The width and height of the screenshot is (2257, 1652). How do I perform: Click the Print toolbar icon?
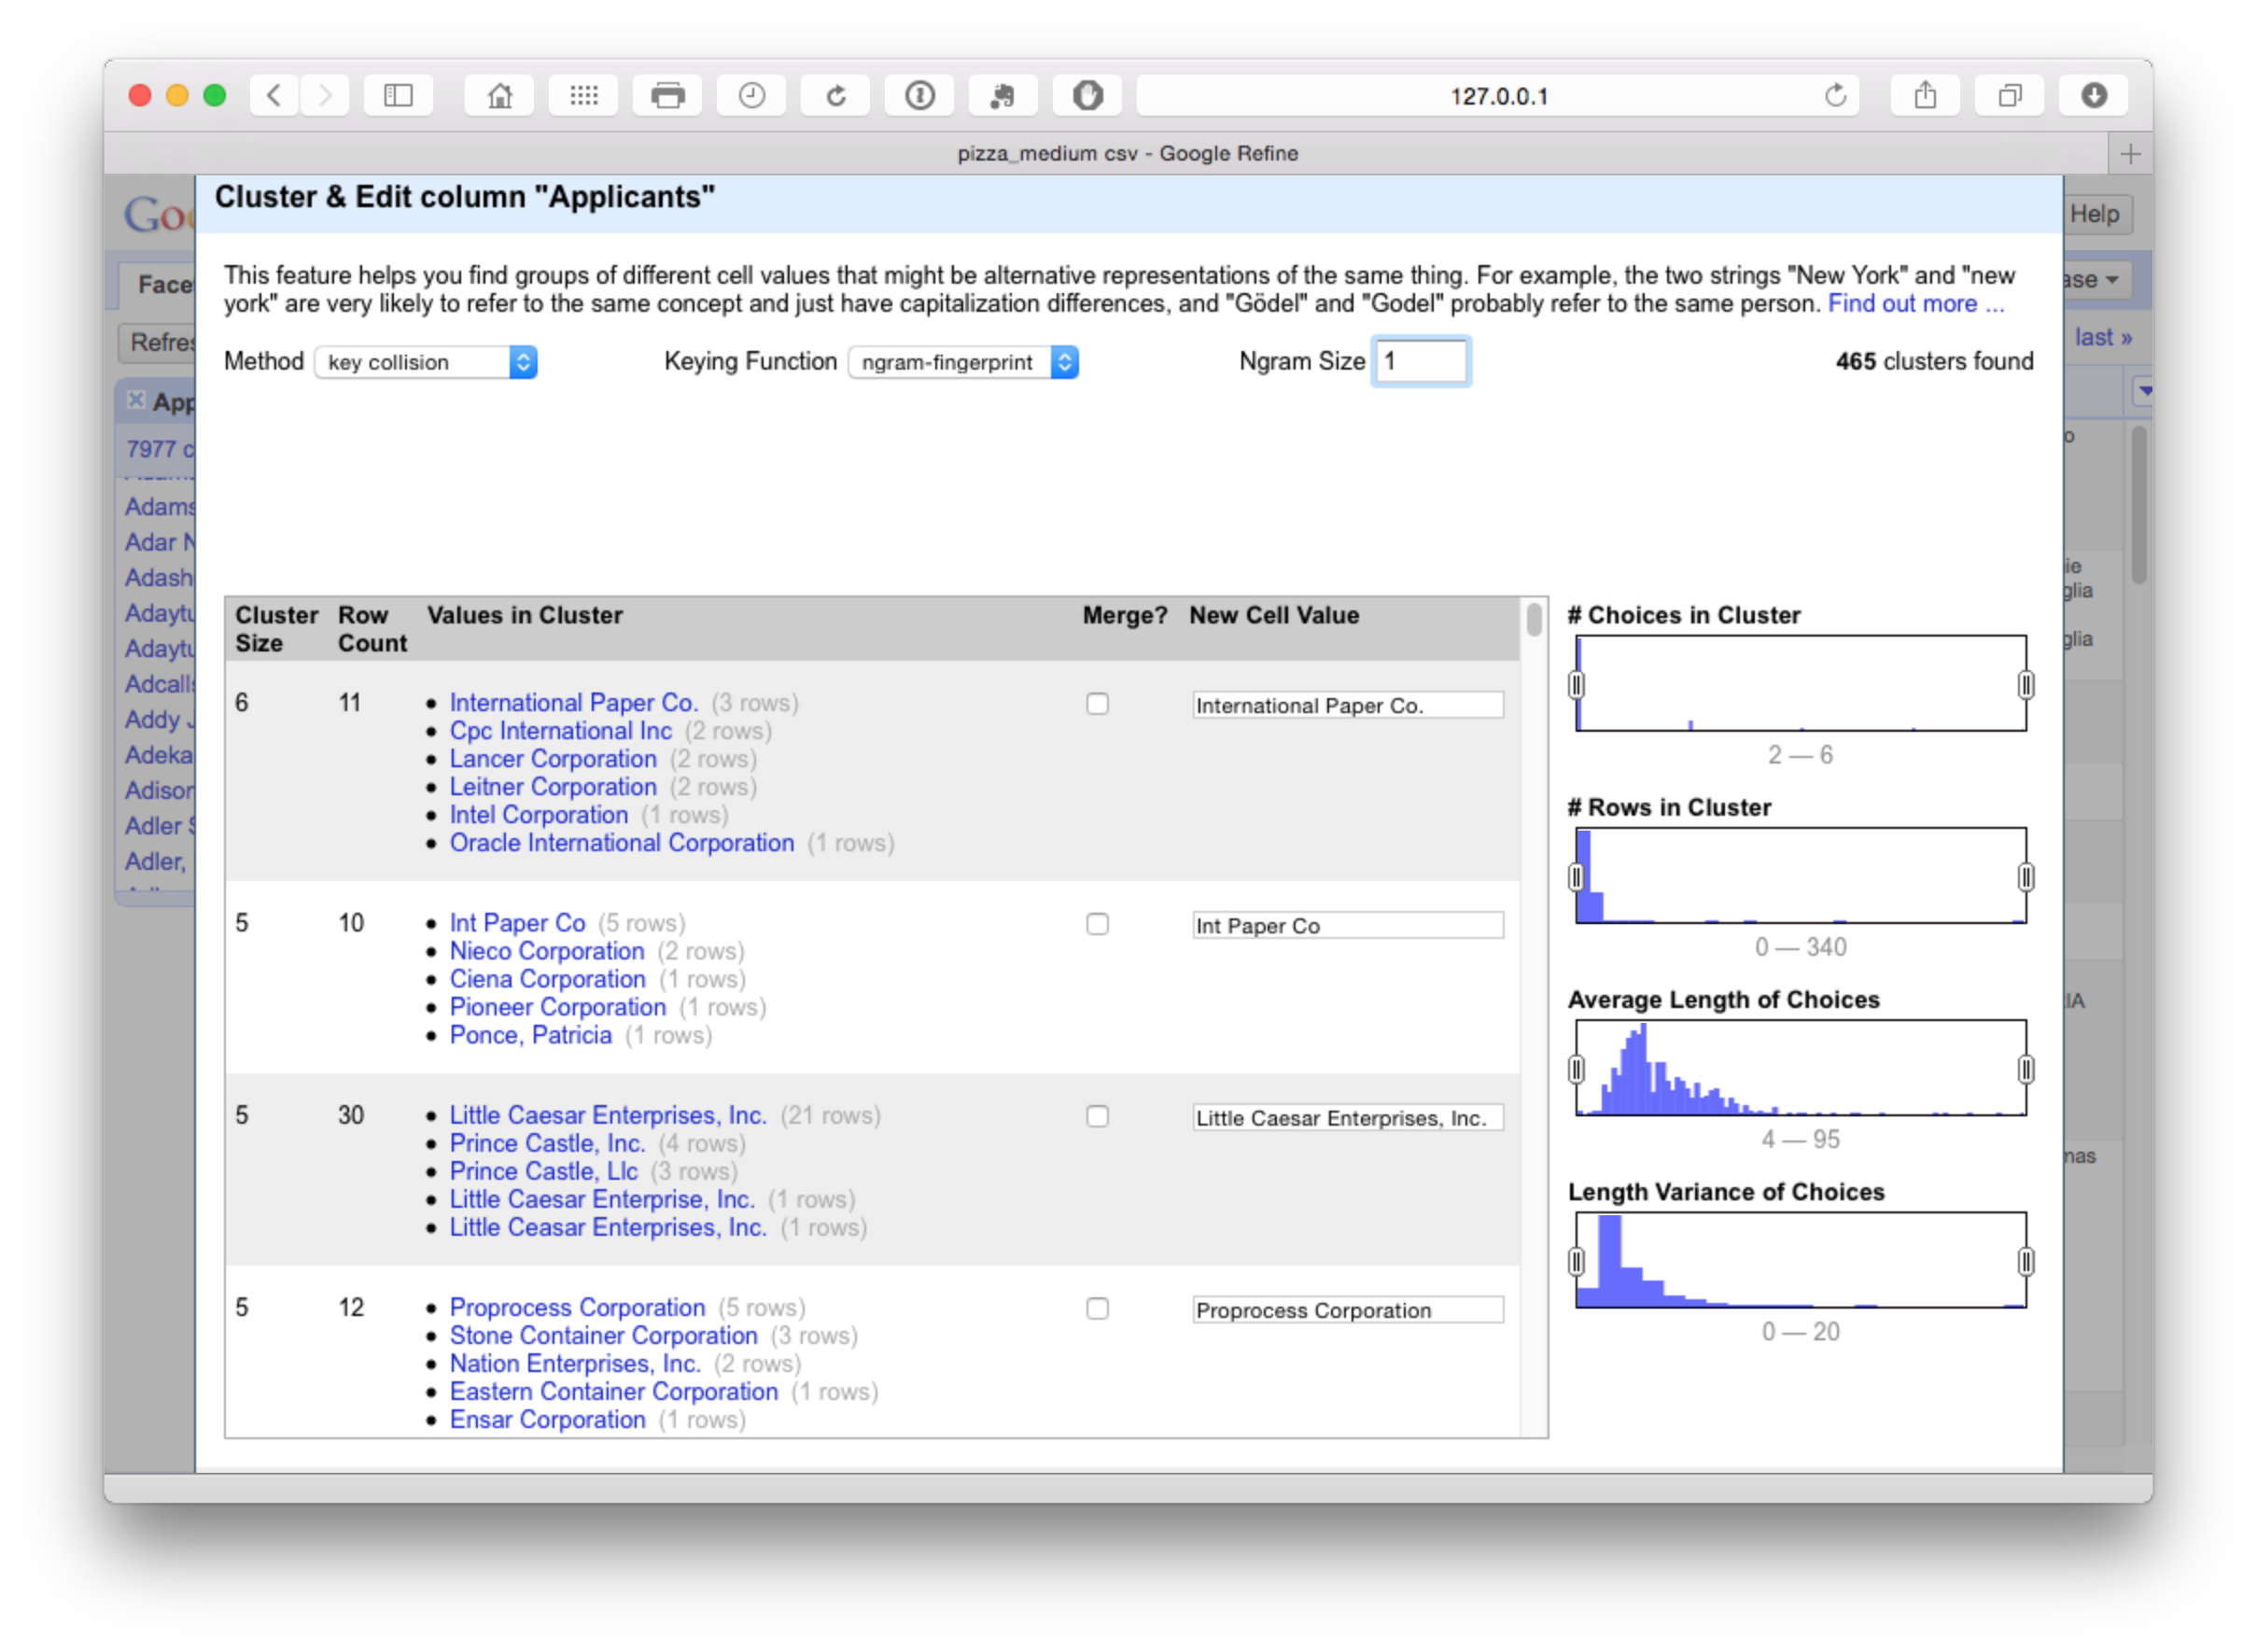coord(667,96)
